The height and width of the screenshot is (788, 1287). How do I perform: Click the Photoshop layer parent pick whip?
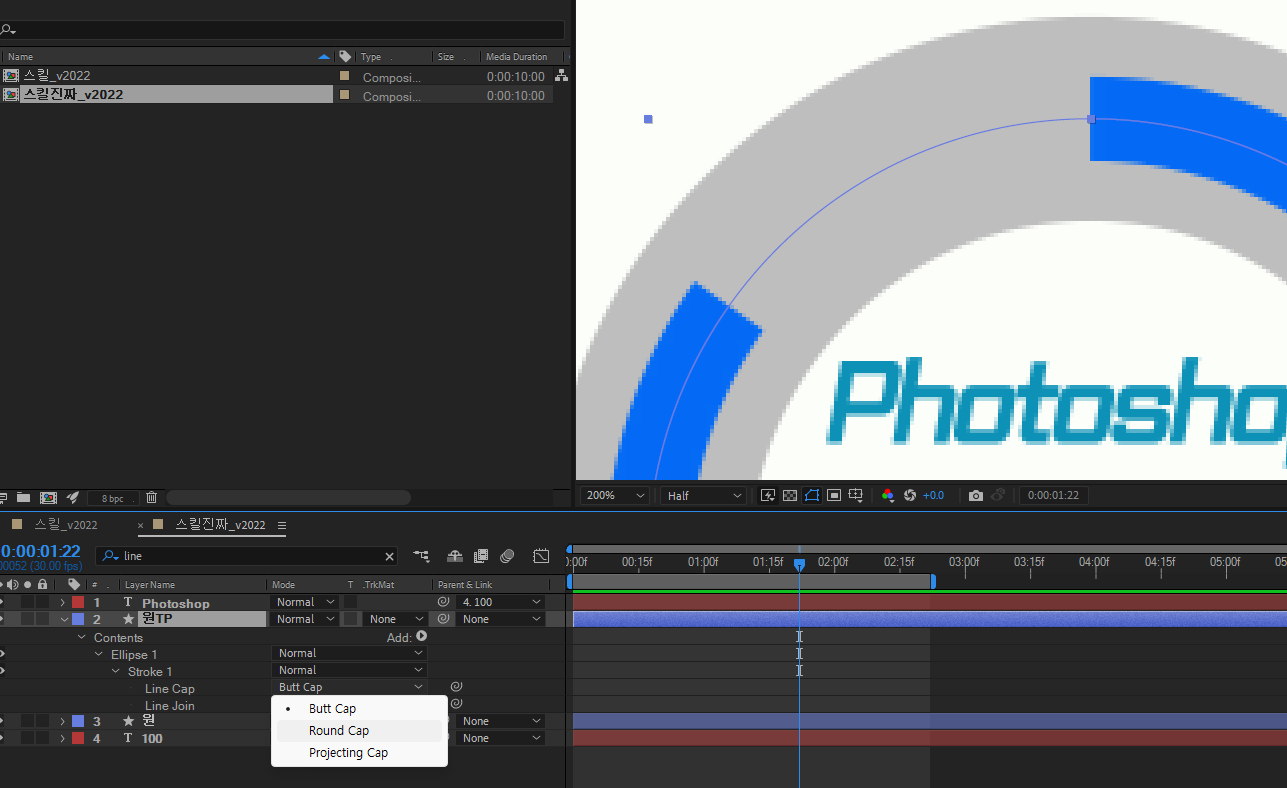443,602
